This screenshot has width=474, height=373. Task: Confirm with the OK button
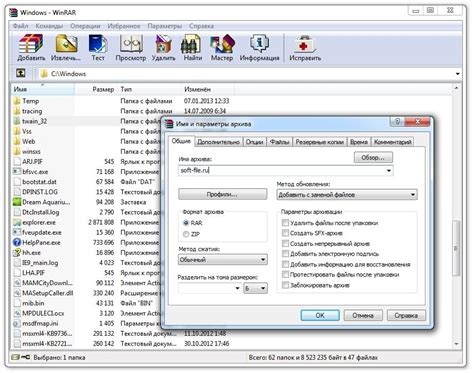(320, 315)
